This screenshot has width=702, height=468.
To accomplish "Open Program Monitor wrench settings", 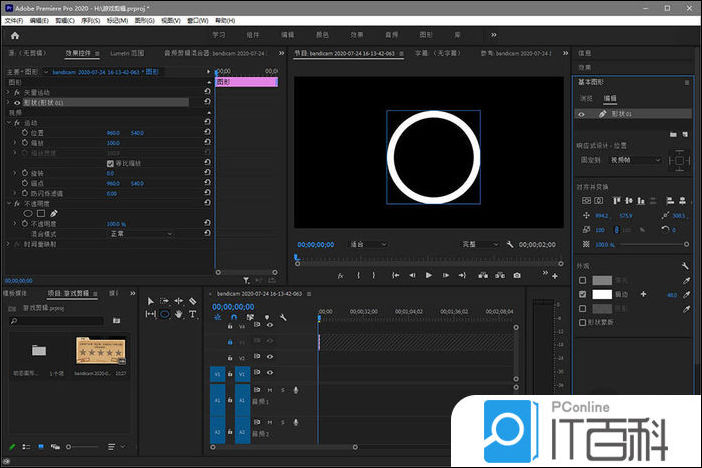I will pyautogui.click(x=510, y=243).
